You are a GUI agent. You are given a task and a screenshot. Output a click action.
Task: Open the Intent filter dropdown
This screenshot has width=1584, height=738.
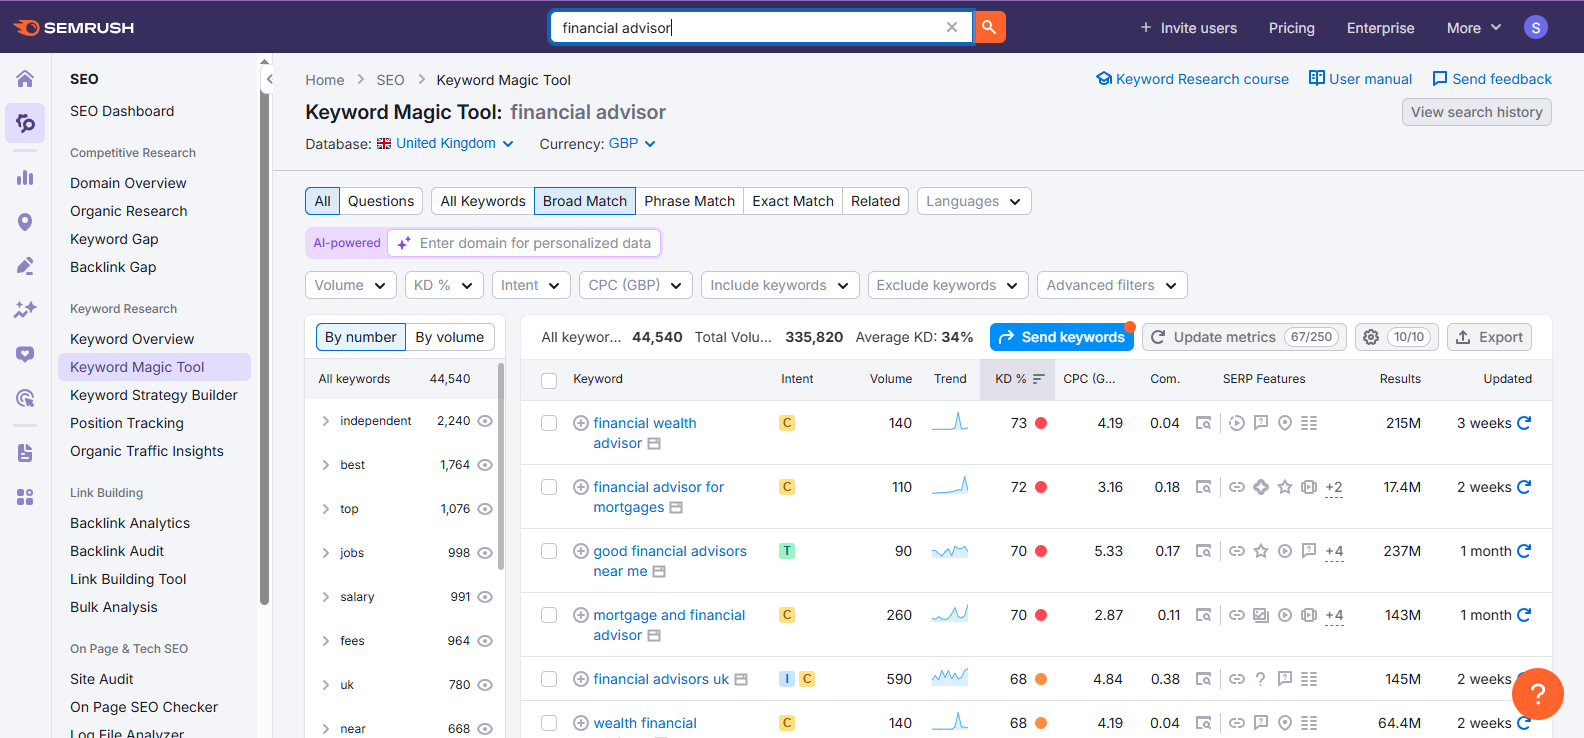531,285
